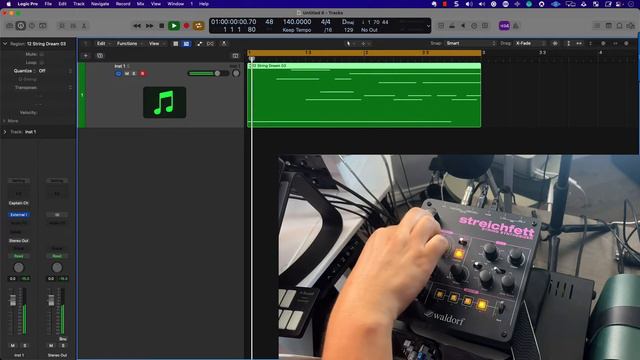Click the grid view icon in tracks toolbar

click(x=176, y=43)
